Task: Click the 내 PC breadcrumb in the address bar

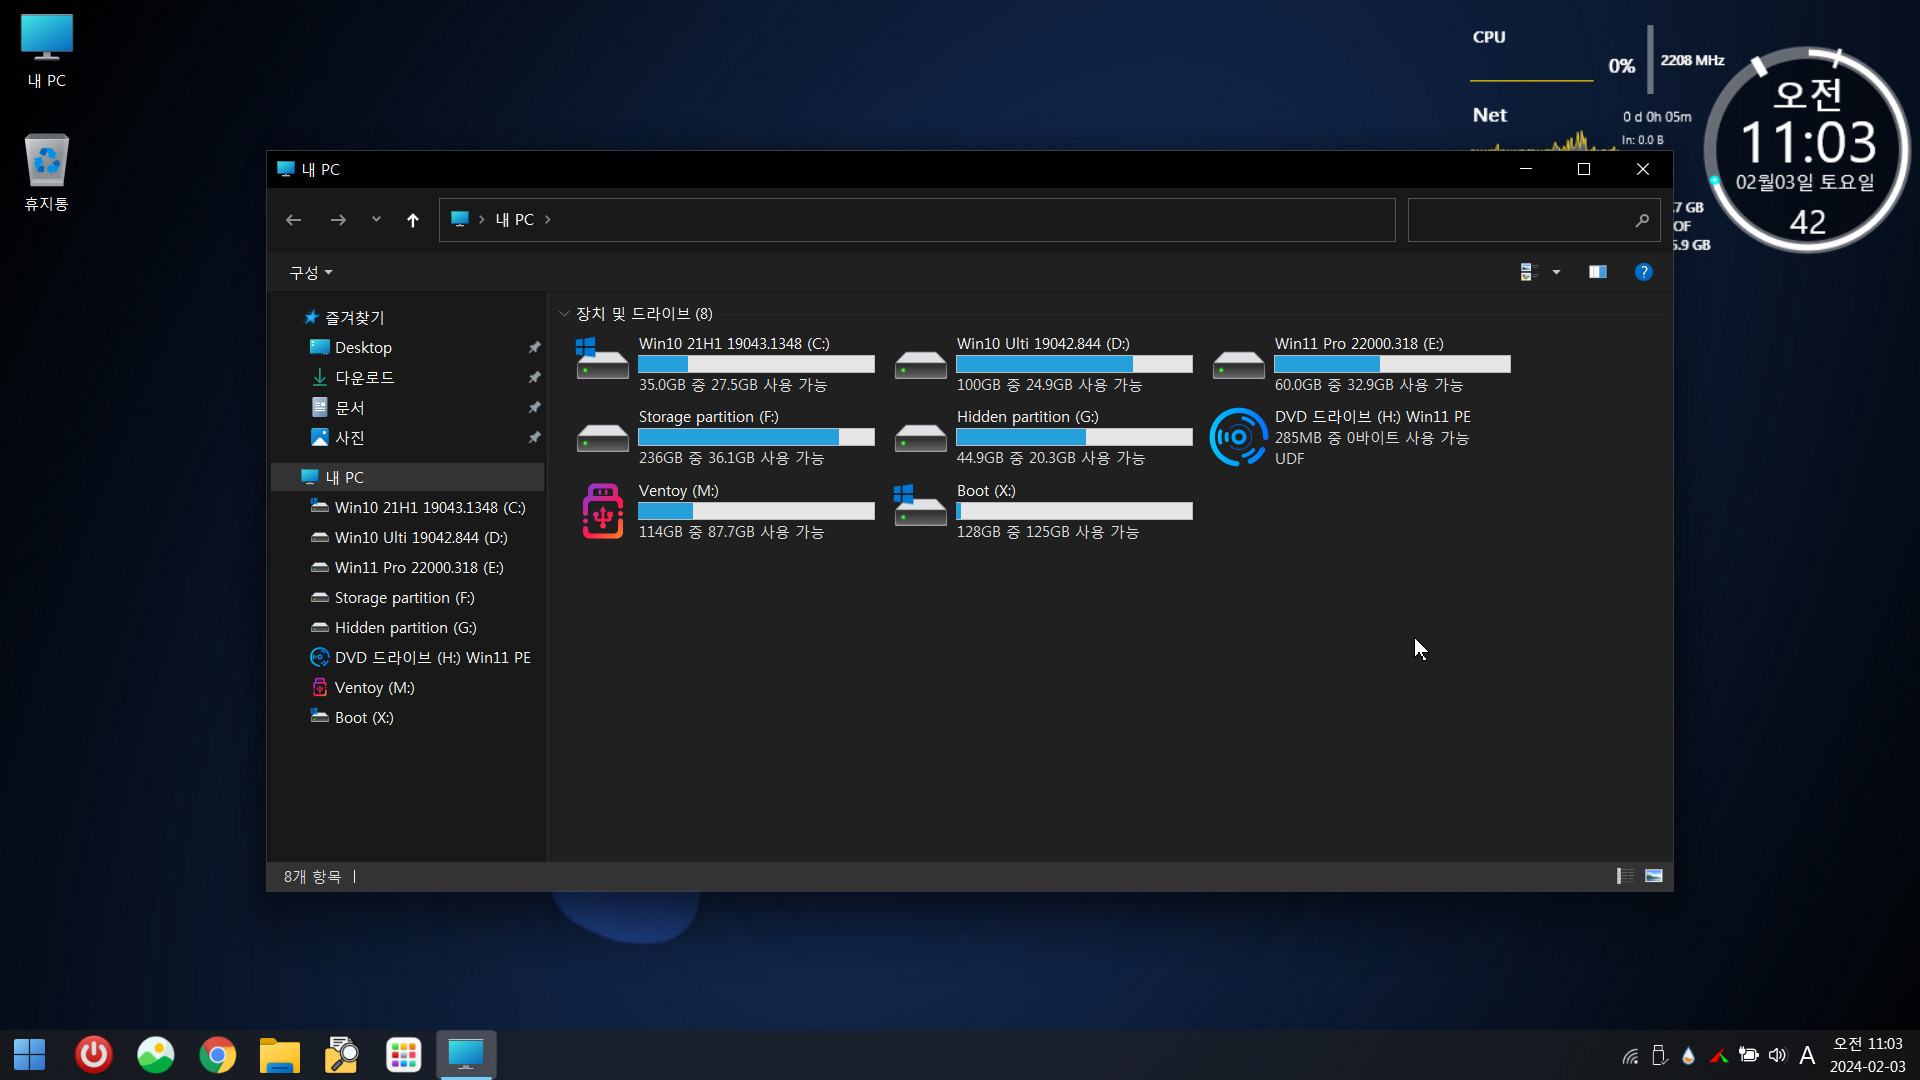Action: pos(514,219)
